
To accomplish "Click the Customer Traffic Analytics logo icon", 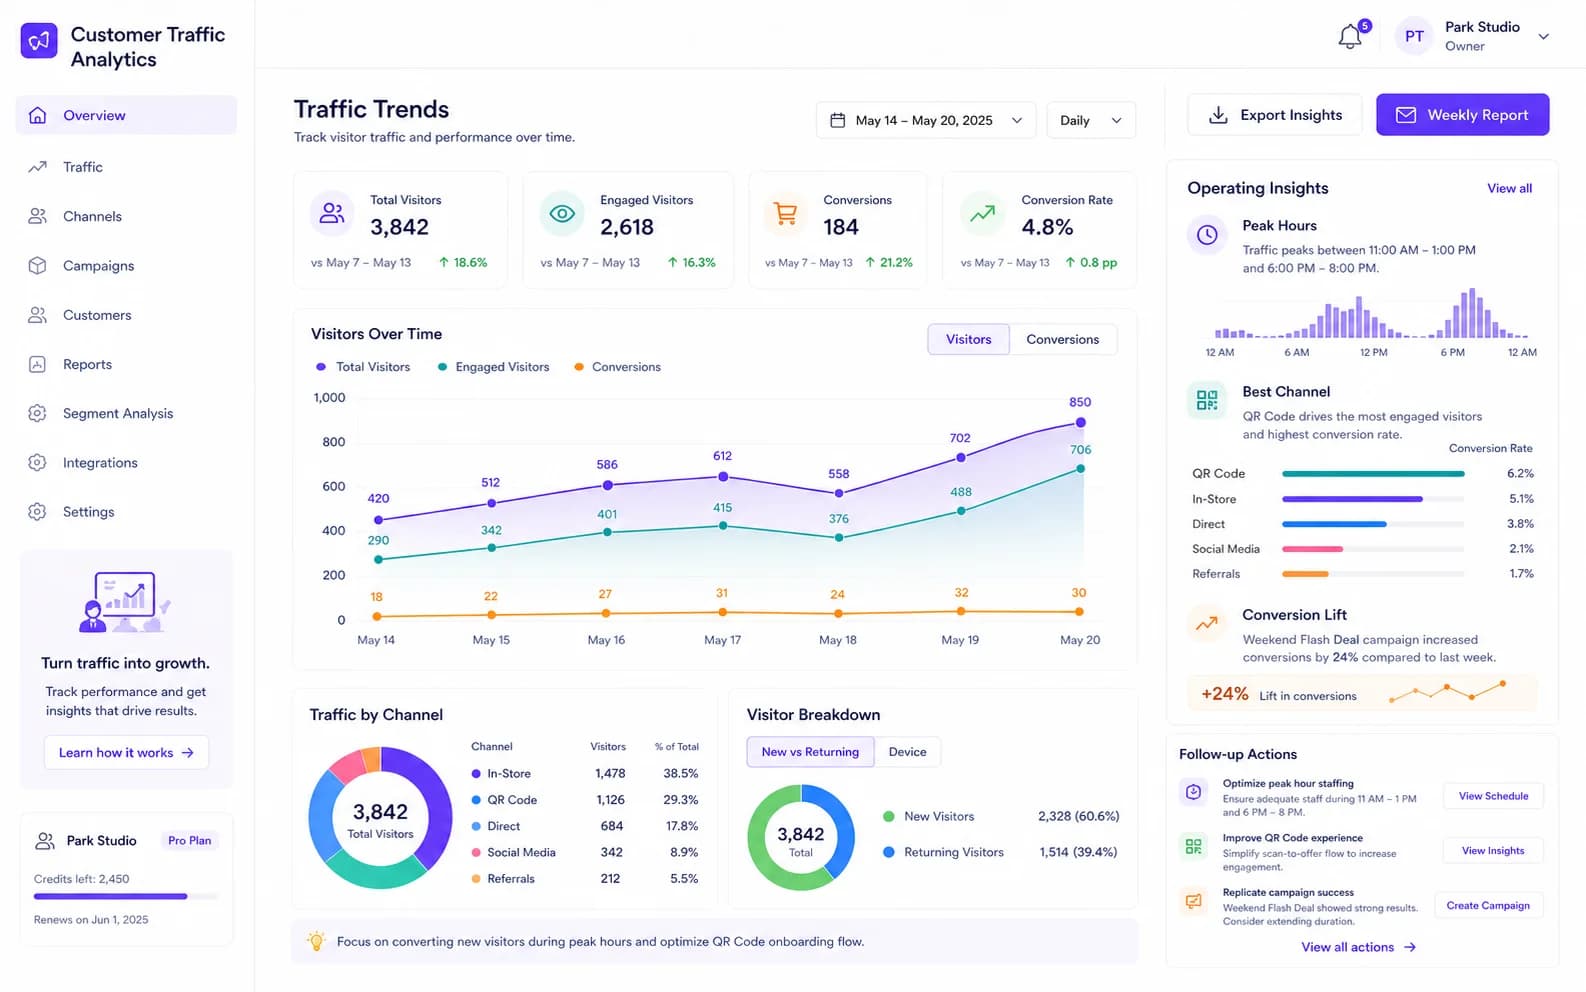I will (39, 41).
